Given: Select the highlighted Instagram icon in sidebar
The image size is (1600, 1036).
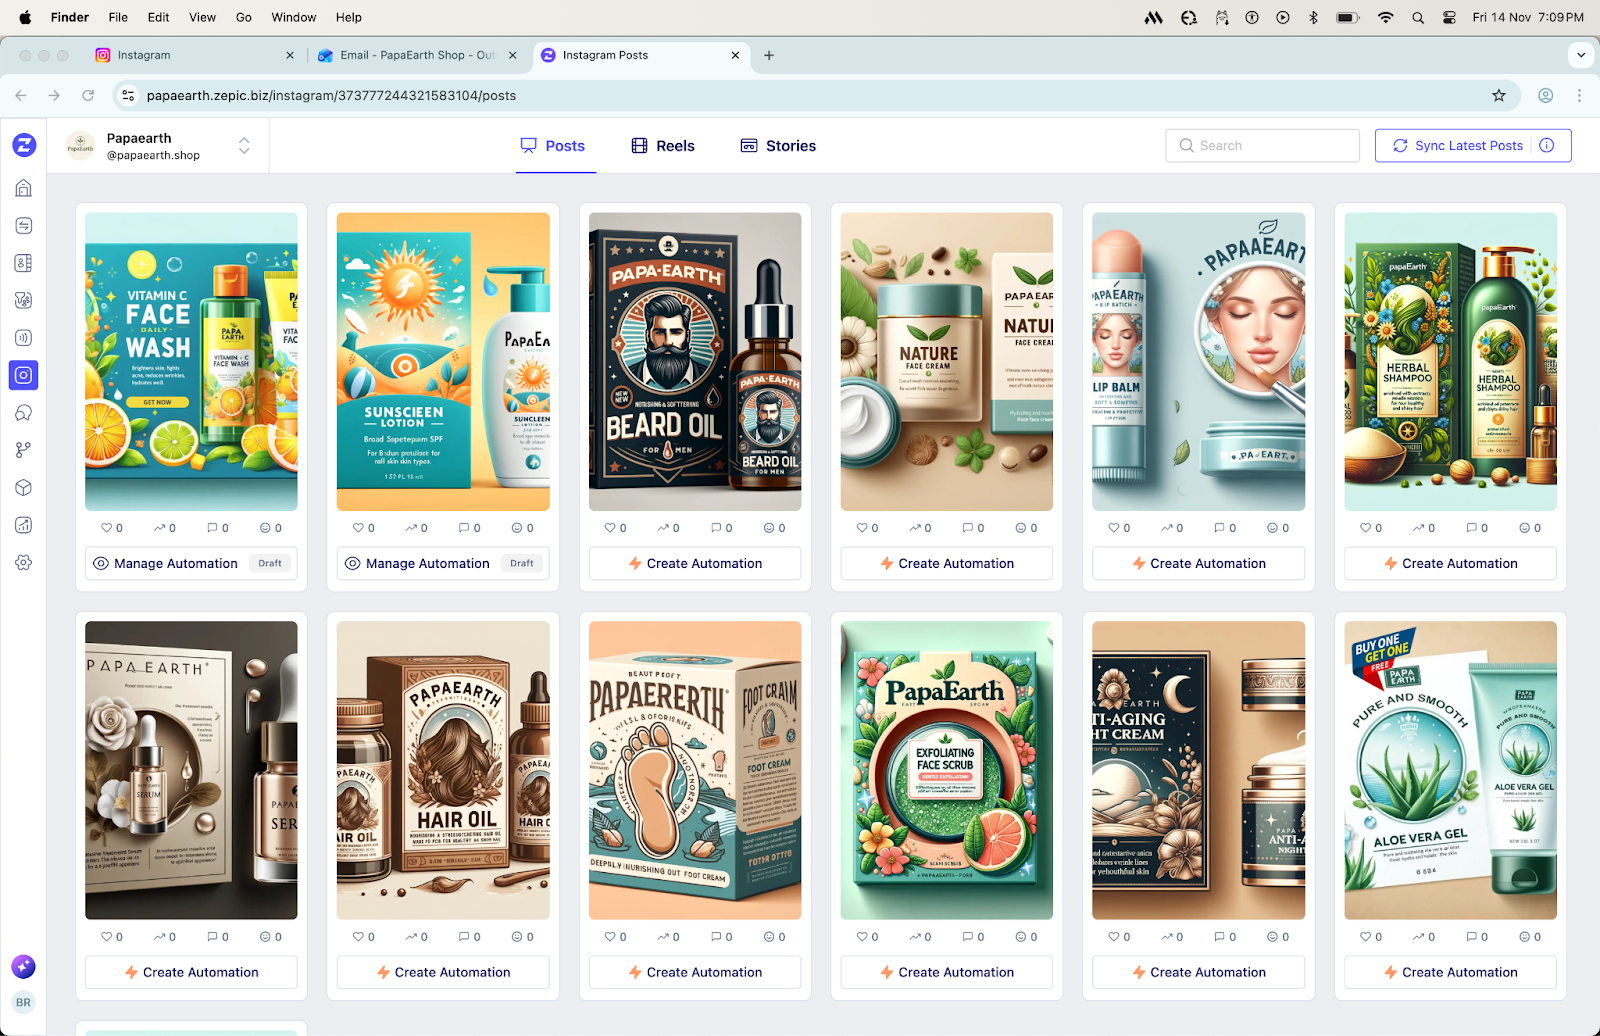Looking at the screenshot, I should [24, 375].
